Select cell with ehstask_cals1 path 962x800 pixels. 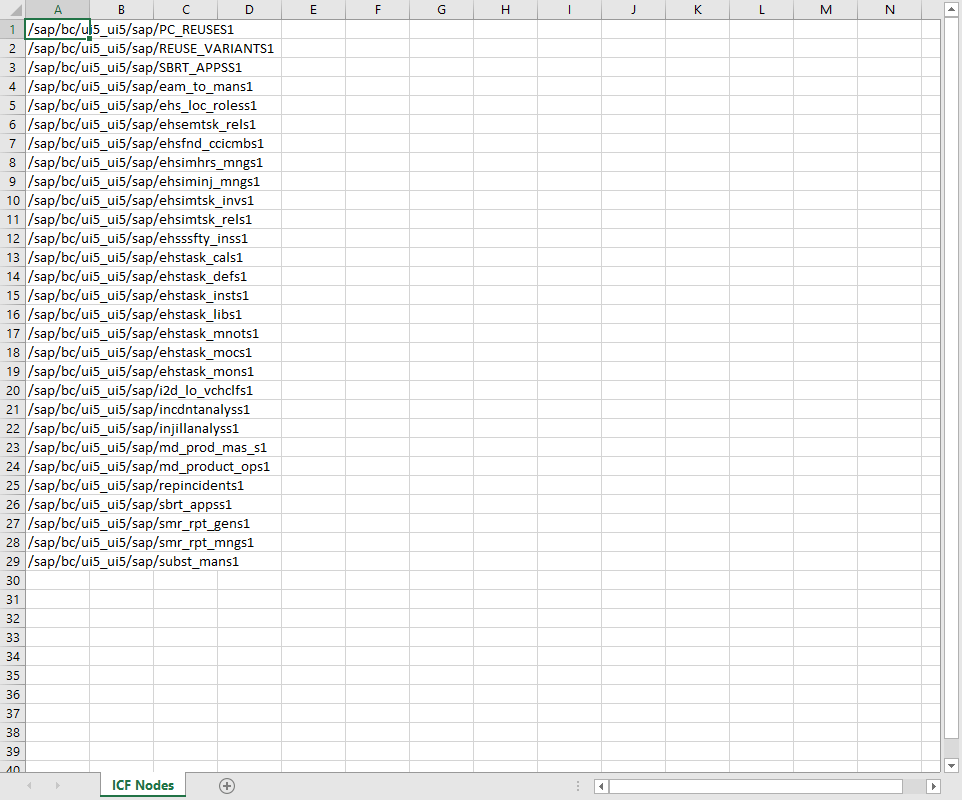point(58,258)
